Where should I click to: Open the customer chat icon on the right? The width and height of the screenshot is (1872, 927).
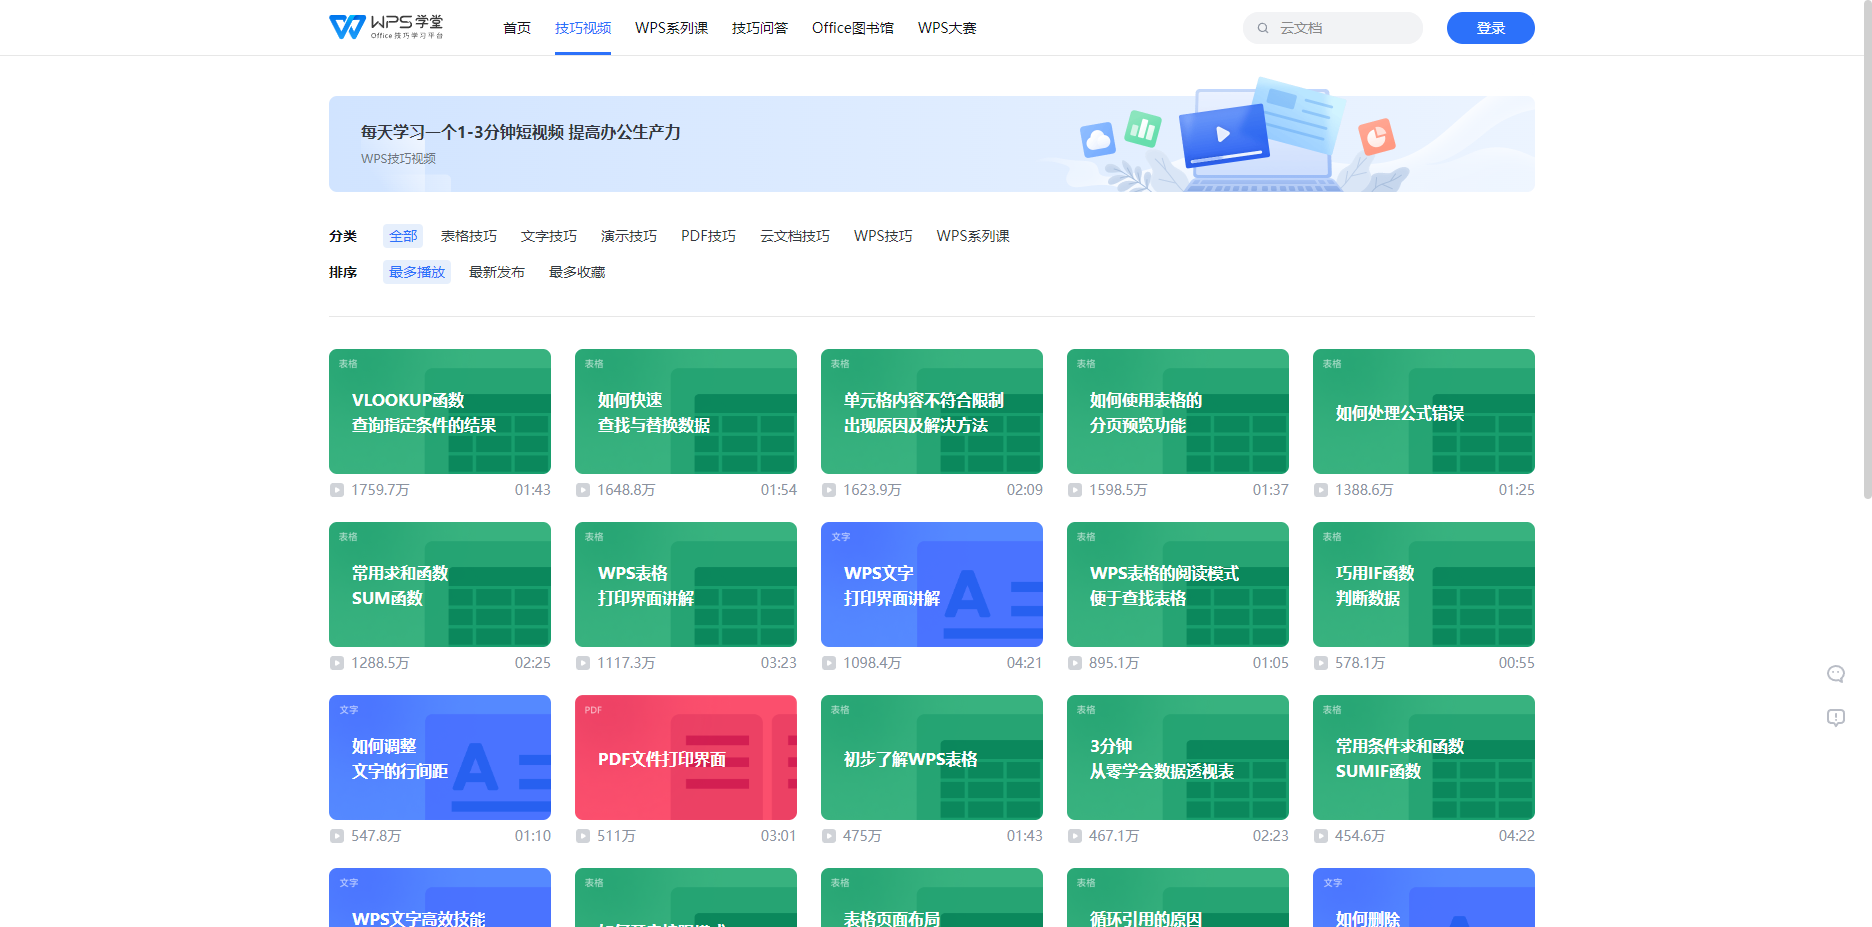coord(1836,674)
